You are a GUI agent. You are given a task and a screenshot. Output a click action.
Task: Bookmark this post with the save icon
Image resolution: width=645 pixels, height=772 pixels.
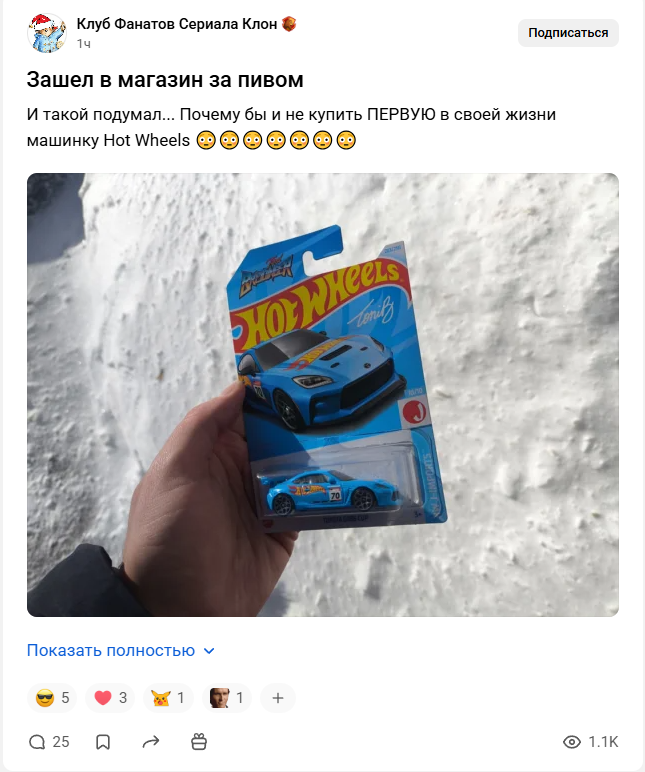click(x=103, y=742)
